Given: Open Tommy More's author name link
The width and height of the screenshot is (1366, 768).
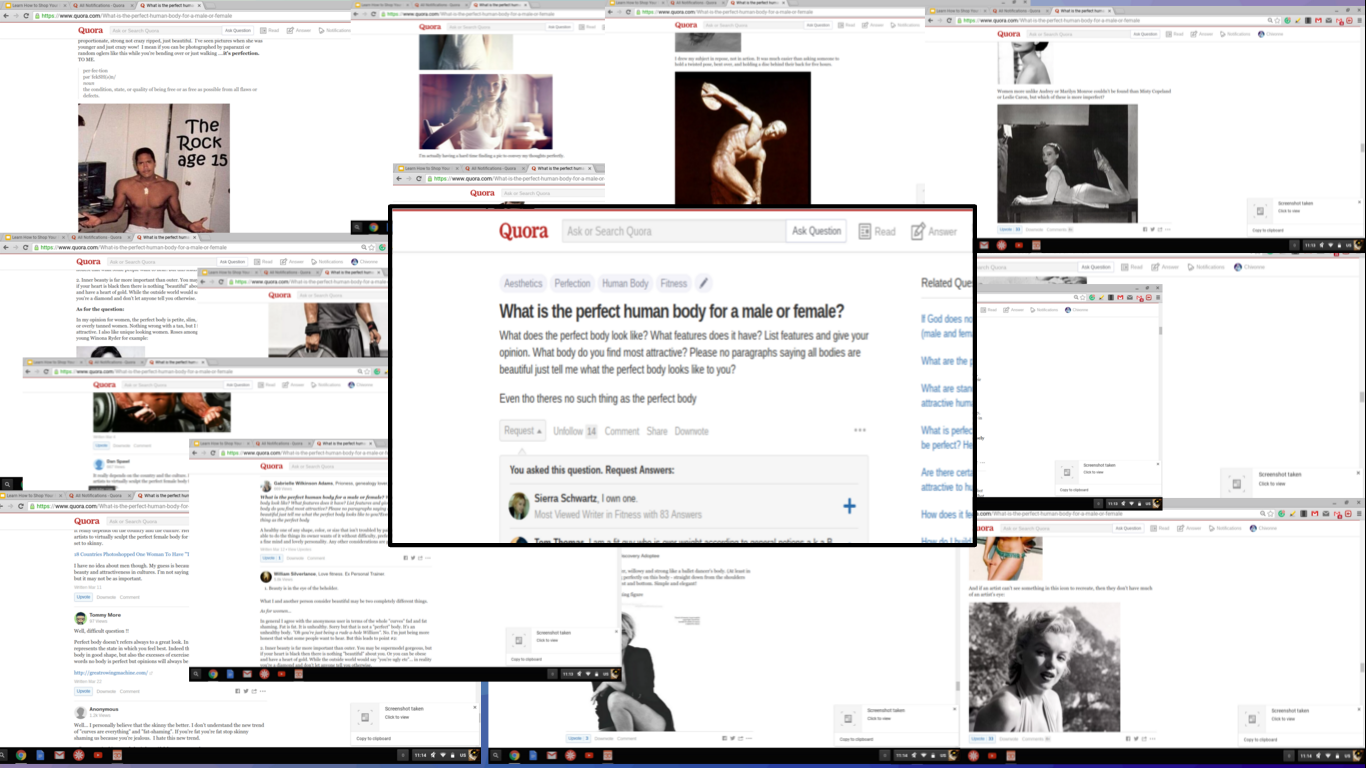Looking at the screenshot, I should 105,615.
